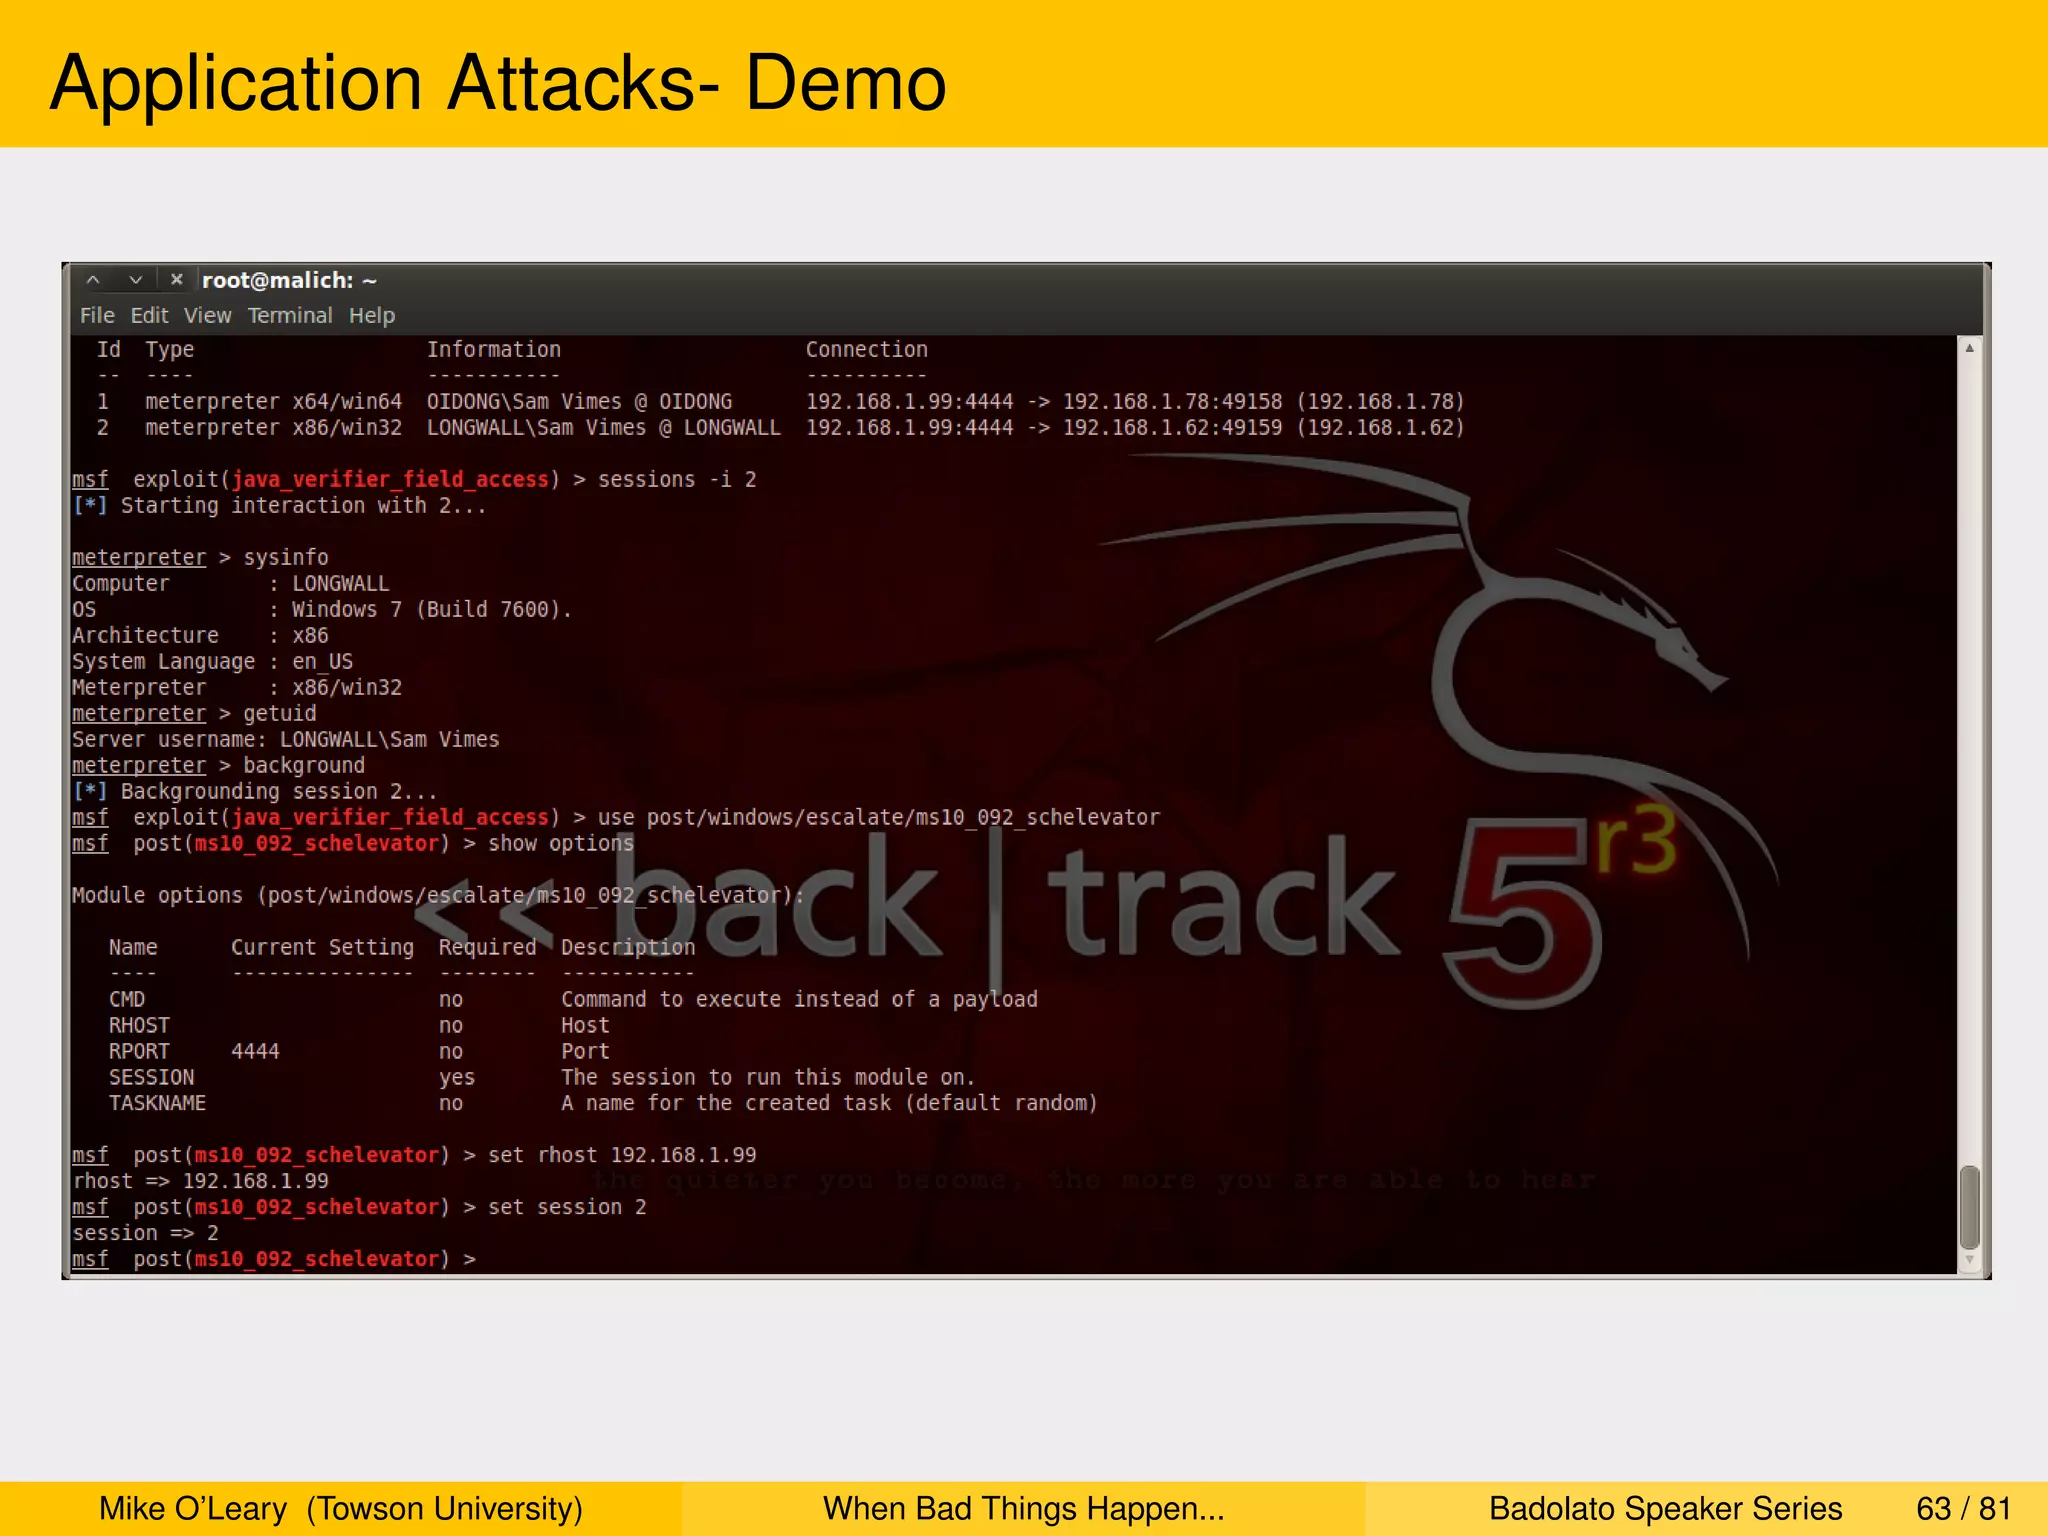This screenshot has height=1536, width=2048.
Task: Click the terminal window roll-up arrow icon
Action: [x=93, y=280]
